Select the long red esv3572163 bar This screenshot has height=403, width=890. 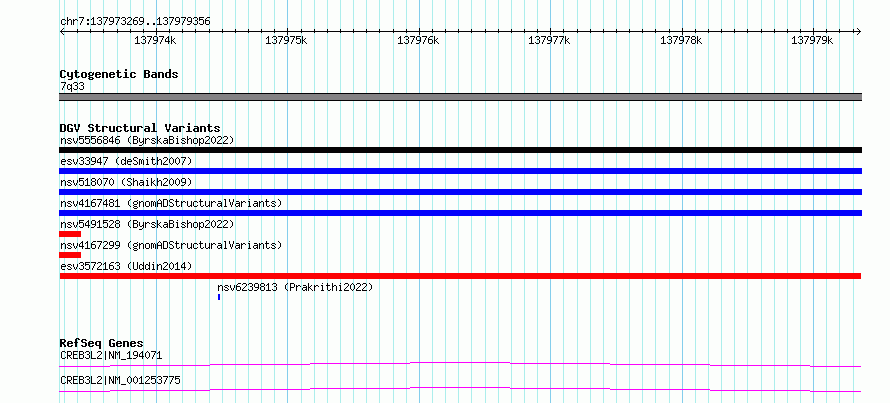tap(460, 276)
